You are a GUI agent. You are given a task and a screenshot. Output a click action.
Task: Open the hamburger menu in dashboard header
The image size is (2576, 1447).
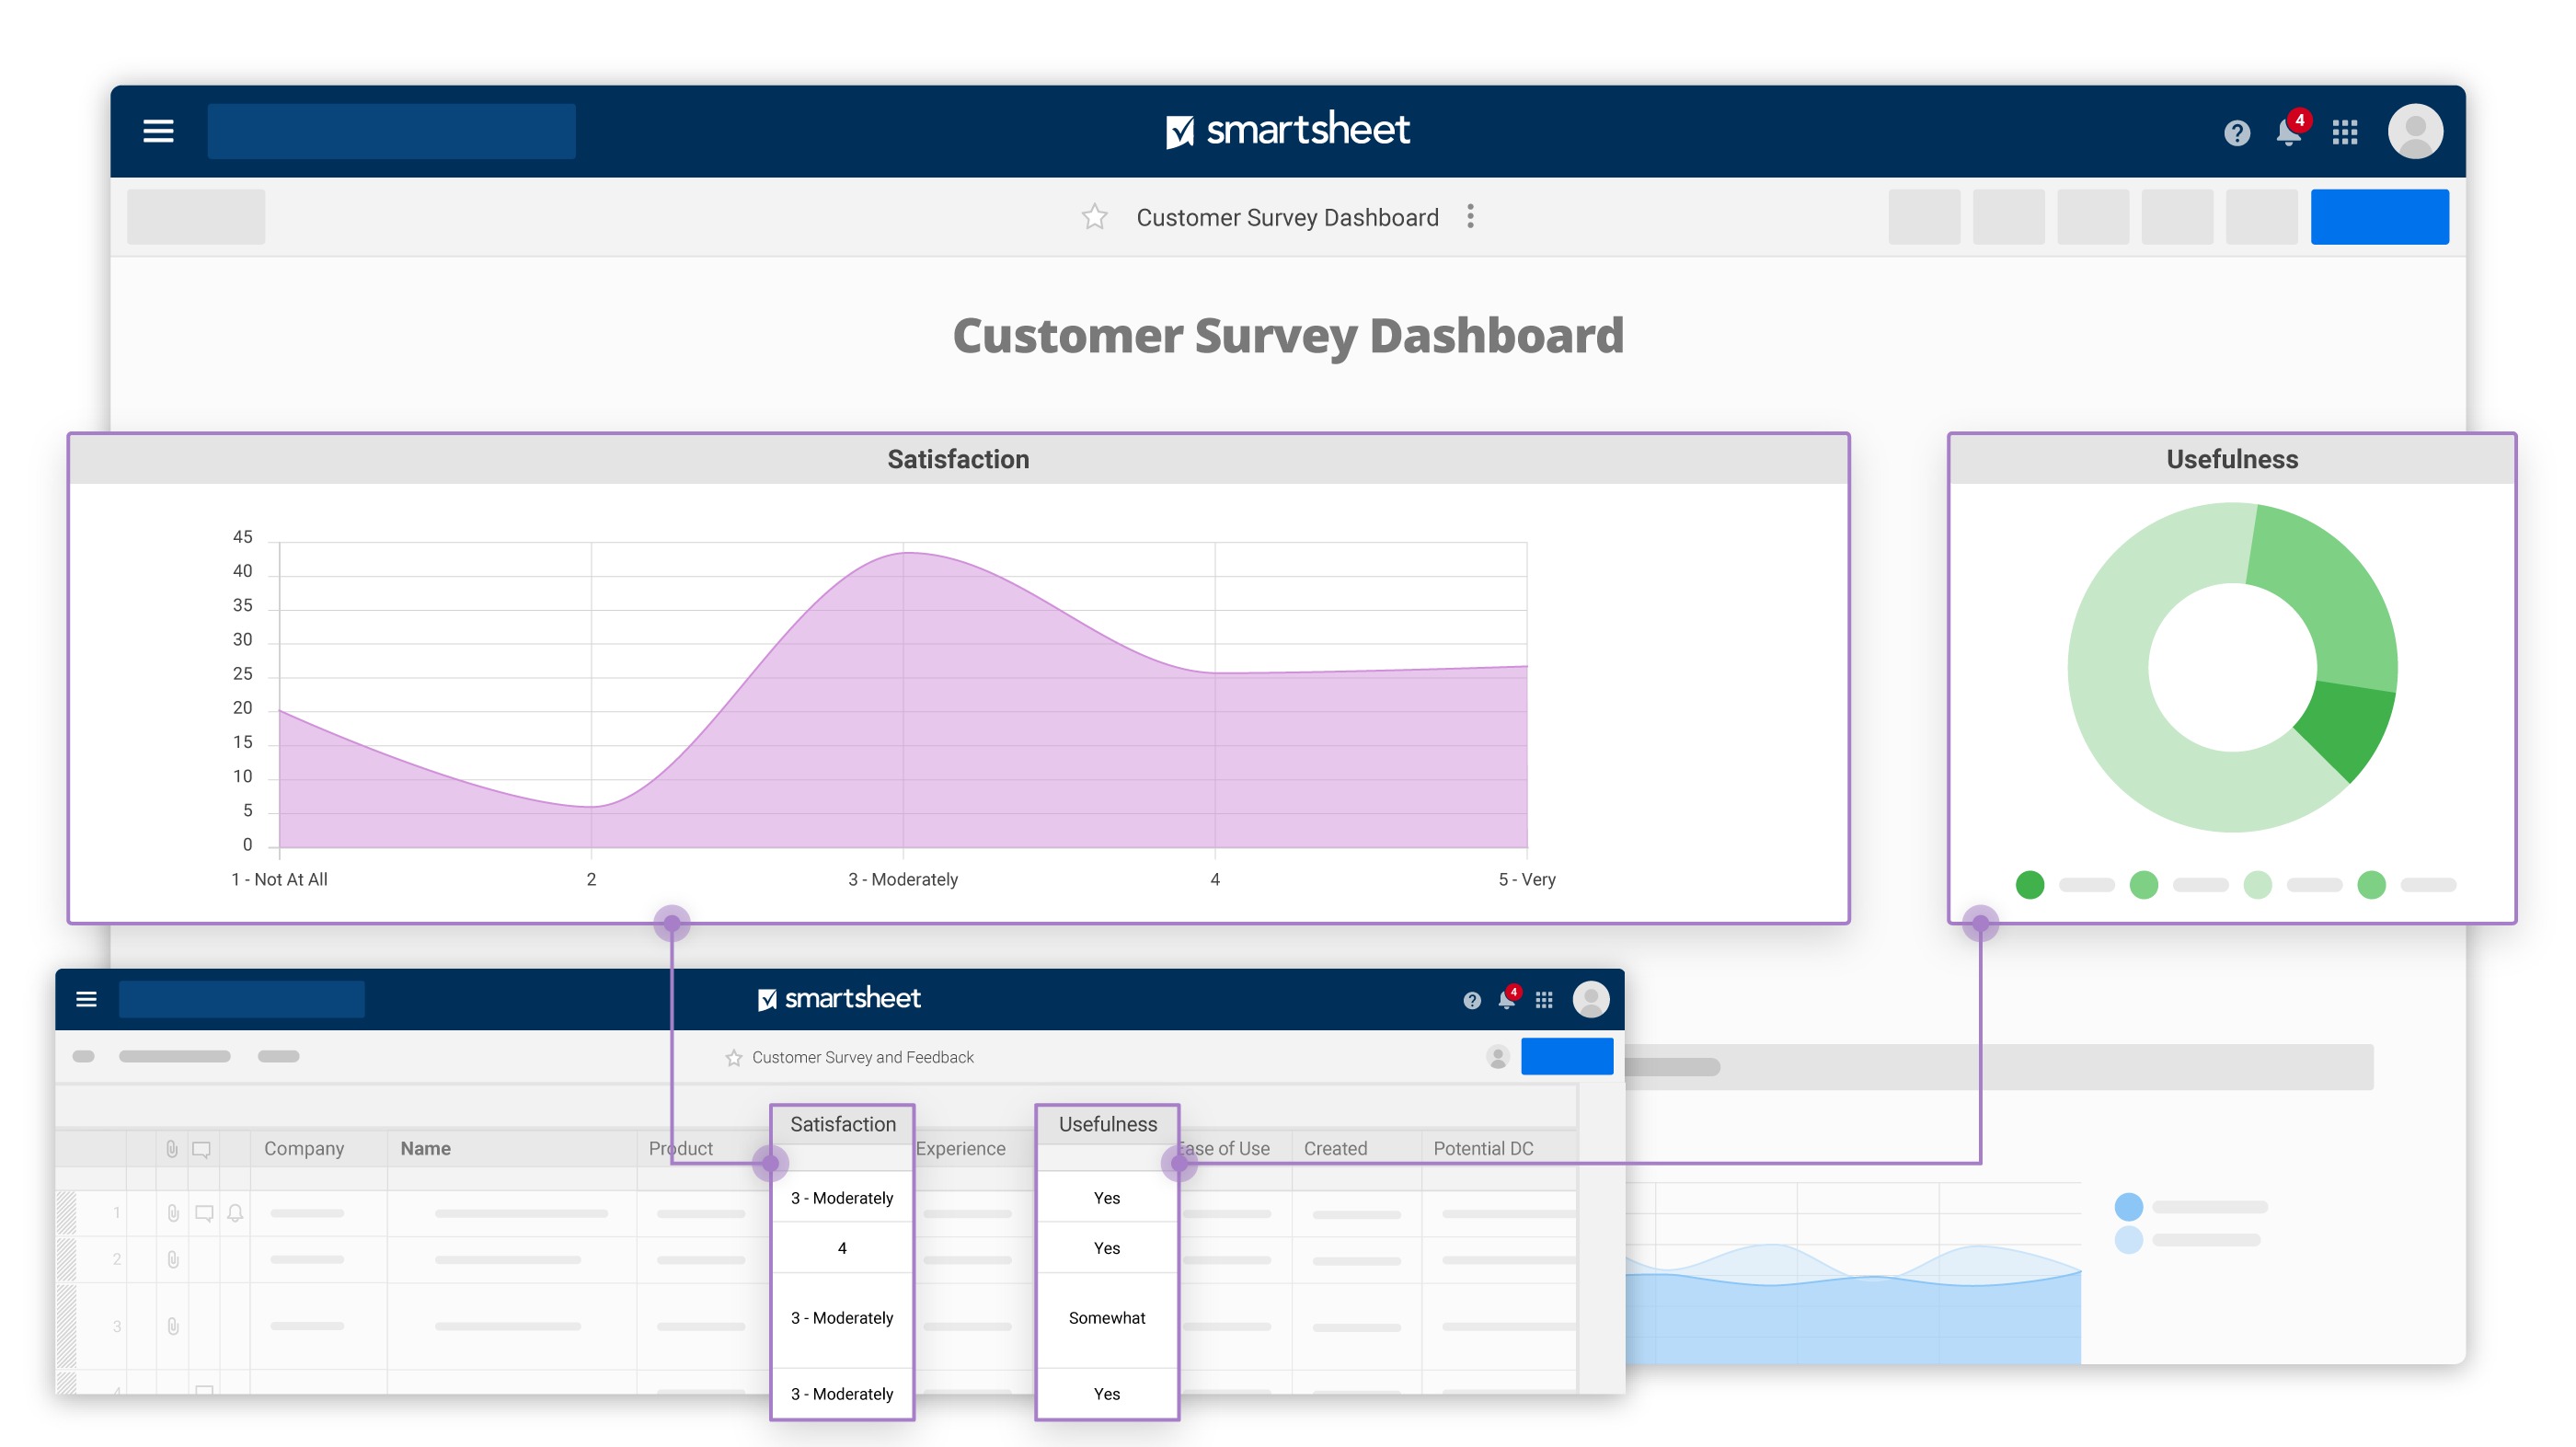[x=158, y=131]
